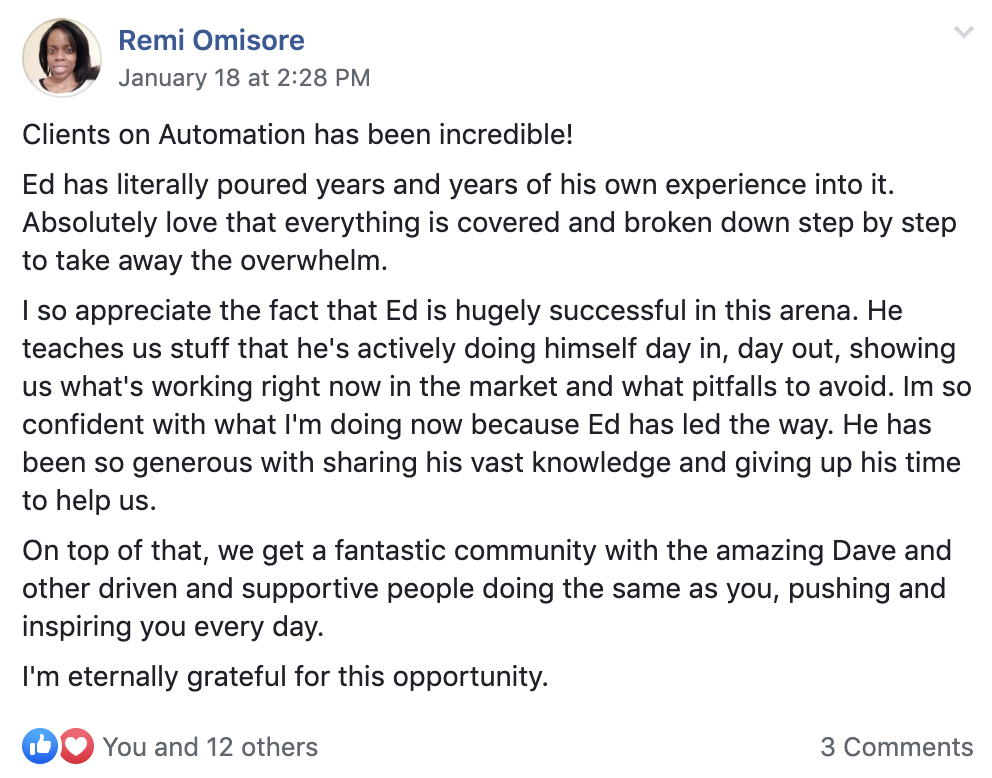Viewport: 992px width, 778px height.
Task: Open the post options chevron menu
Action: (963, 33)
